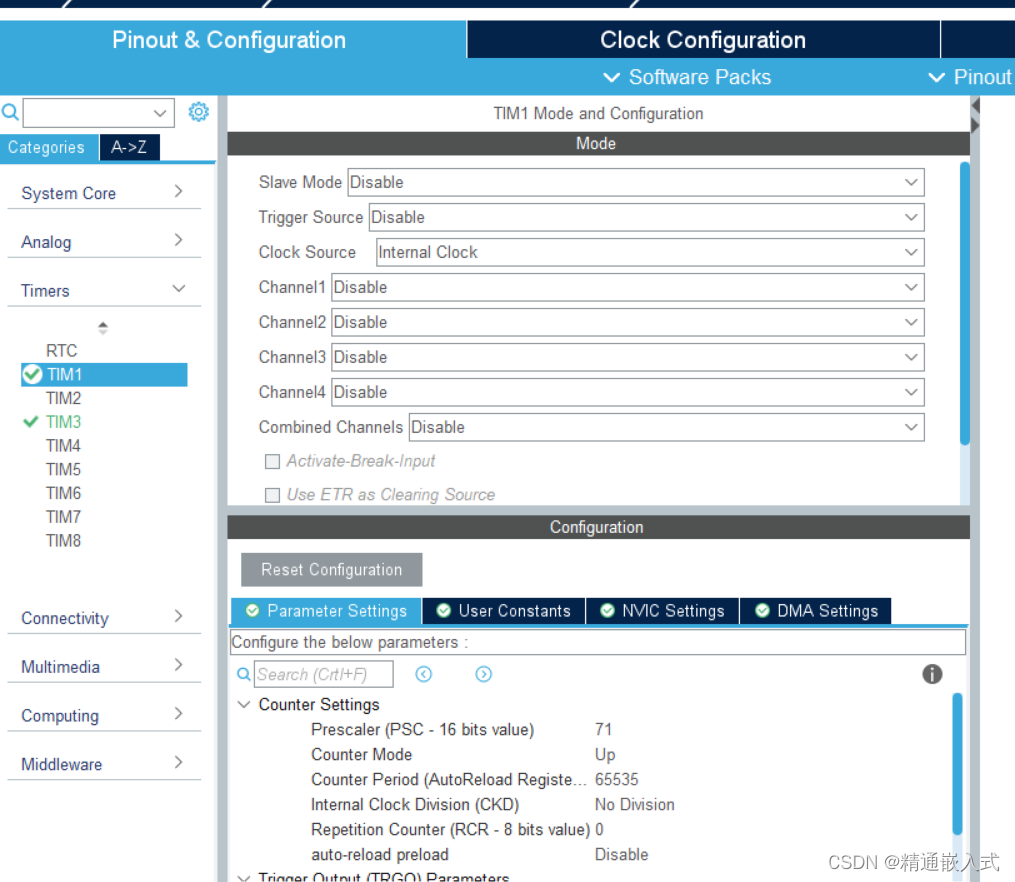Viewport: 1015px width, 882px height.
Task: Select TIM7 in the Timers list
Action: (x=63, y=517)
